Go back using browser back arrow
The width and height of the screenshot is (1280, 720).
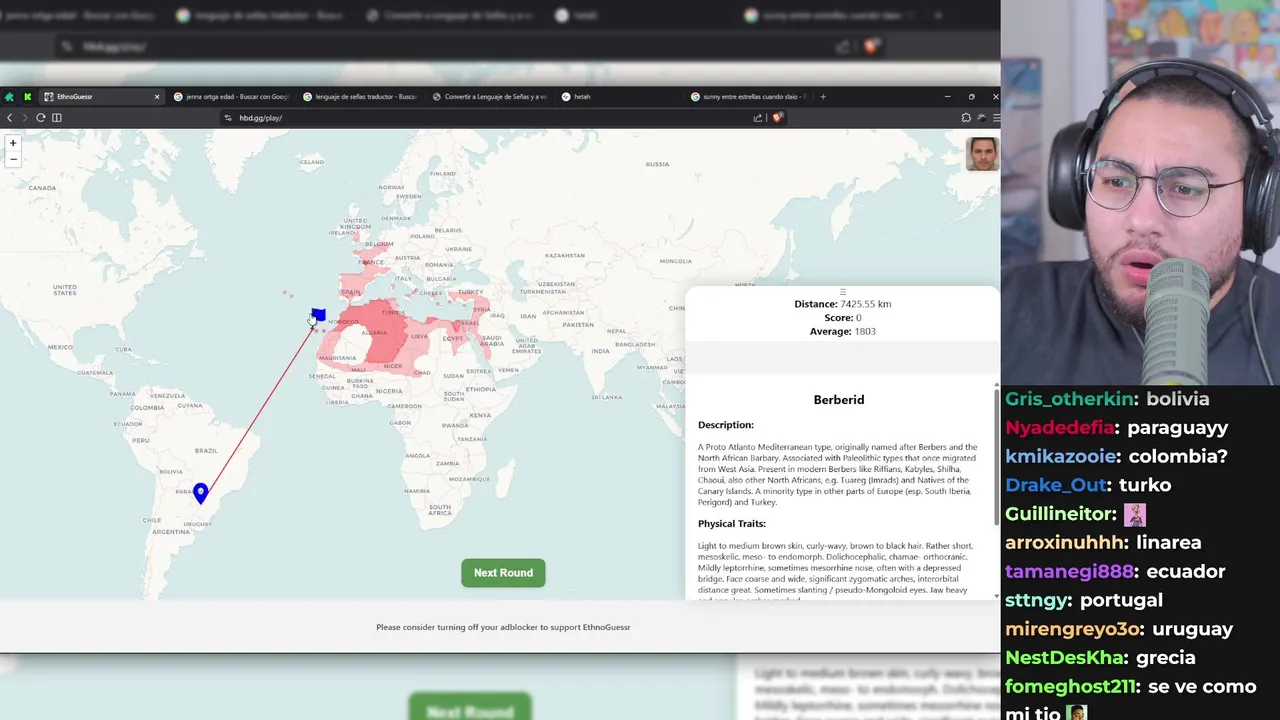(x=10, y=118)
